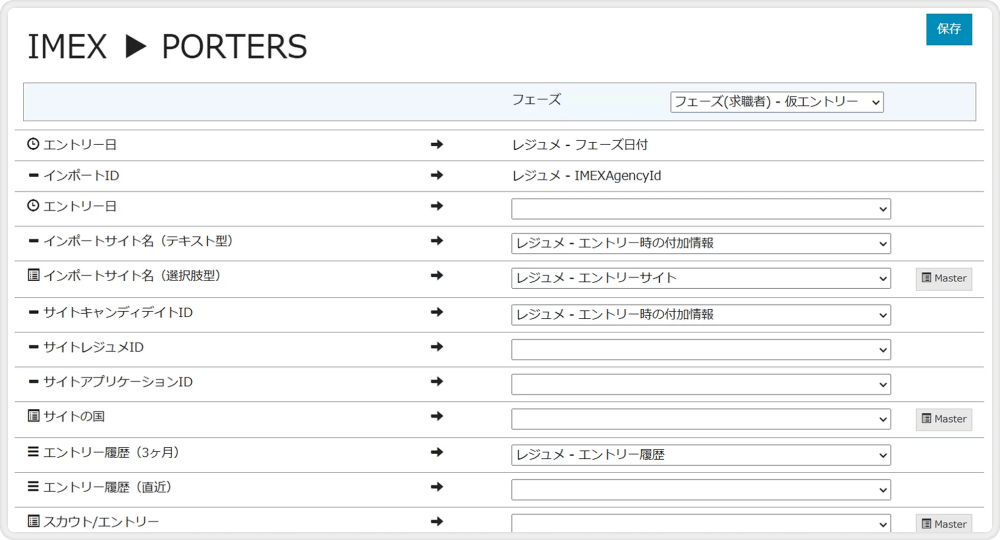The height and width of the screenshot is (540, 1000).
Task: Open the サイトキャンディデイトID mapping dropdown
Action: 700,314
